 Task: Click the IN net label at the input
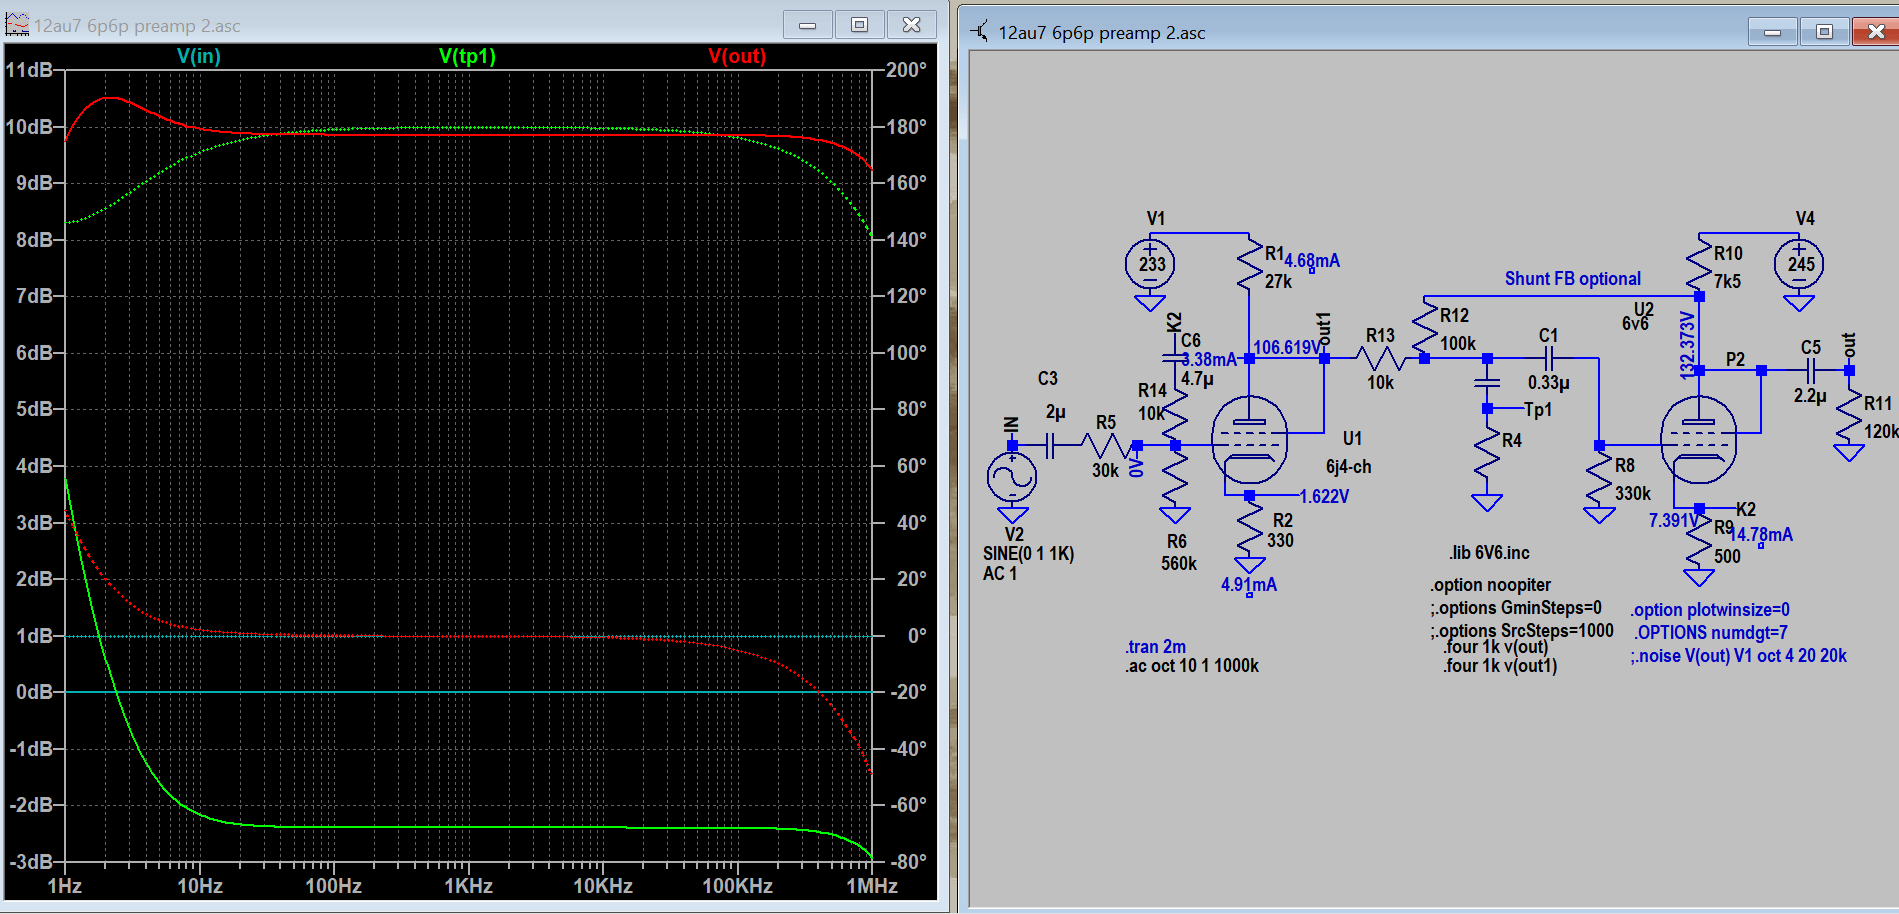tap(1011, 427)
